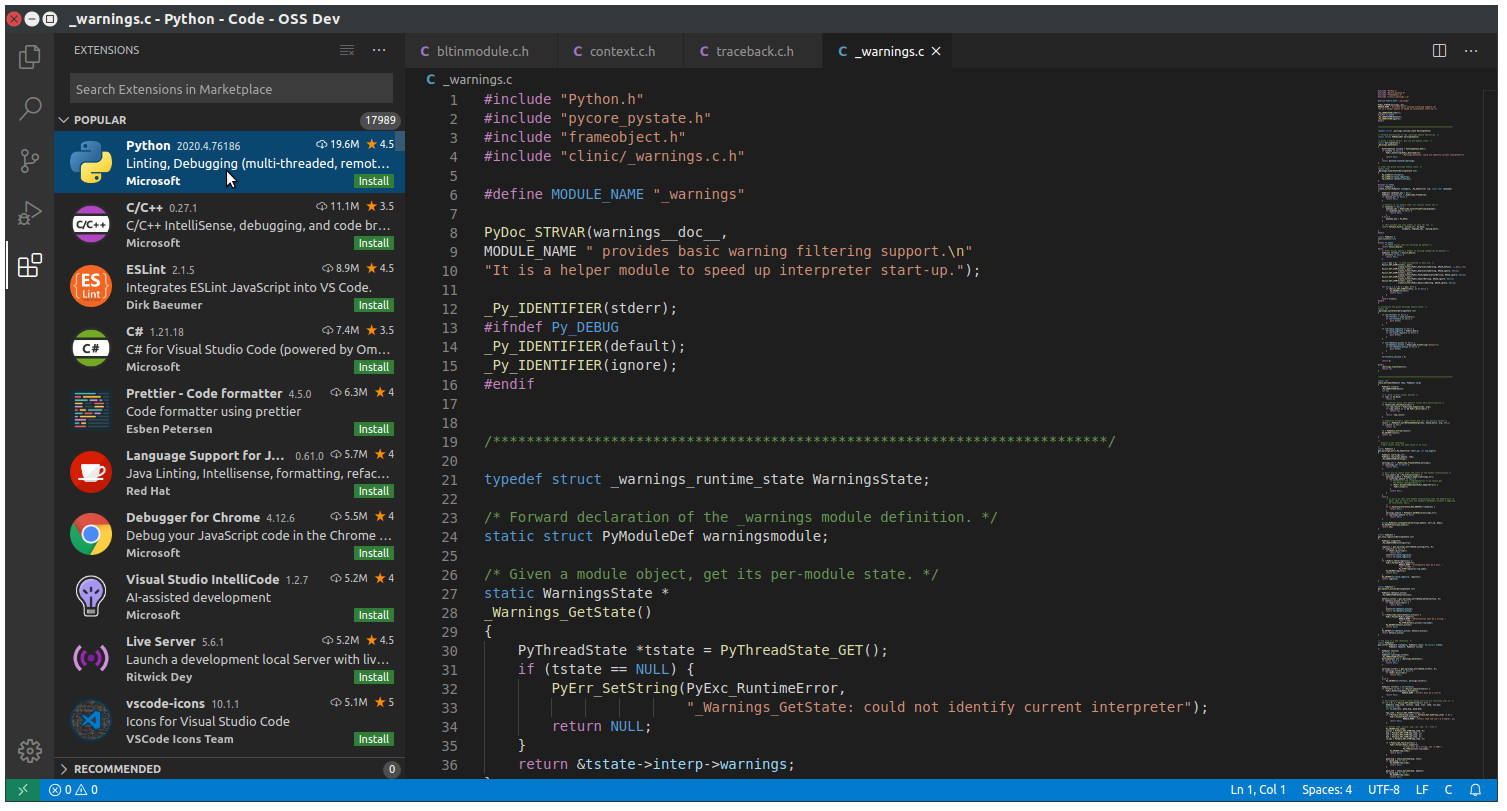
Task: Select the IntelliCode lightbulb icon
Action: point(91,596)
